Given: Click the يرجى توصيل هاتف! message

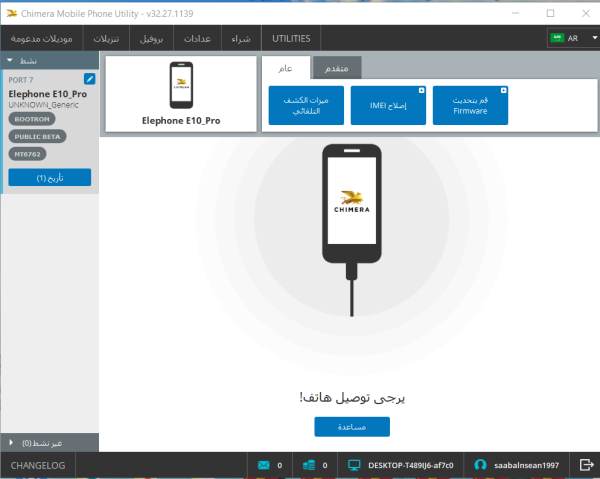Looking at the screenshot, I should pos(352,398).
